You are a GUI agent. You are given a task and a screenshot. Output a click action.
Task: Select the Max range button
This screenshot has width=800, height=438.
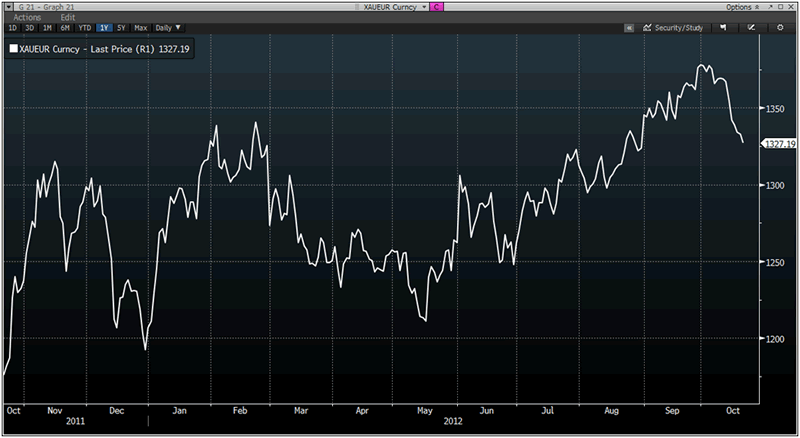point(142,28)
